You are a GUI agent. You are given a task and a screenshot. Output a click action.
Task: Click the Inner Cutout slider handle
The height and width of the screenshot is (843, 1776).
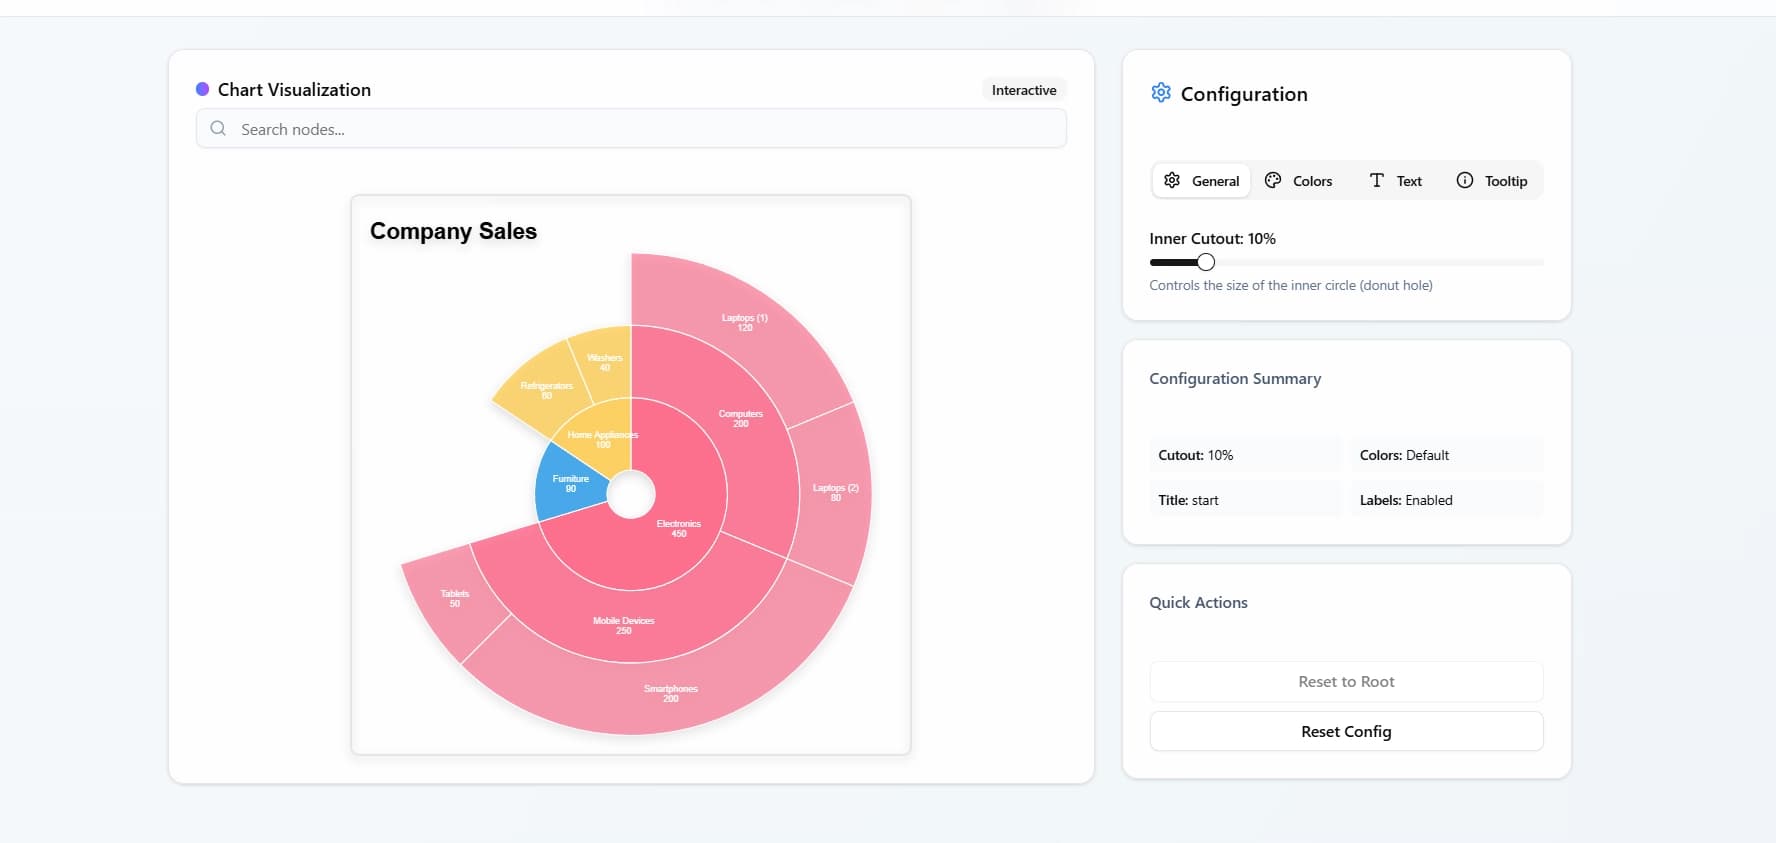point(1206,262)
